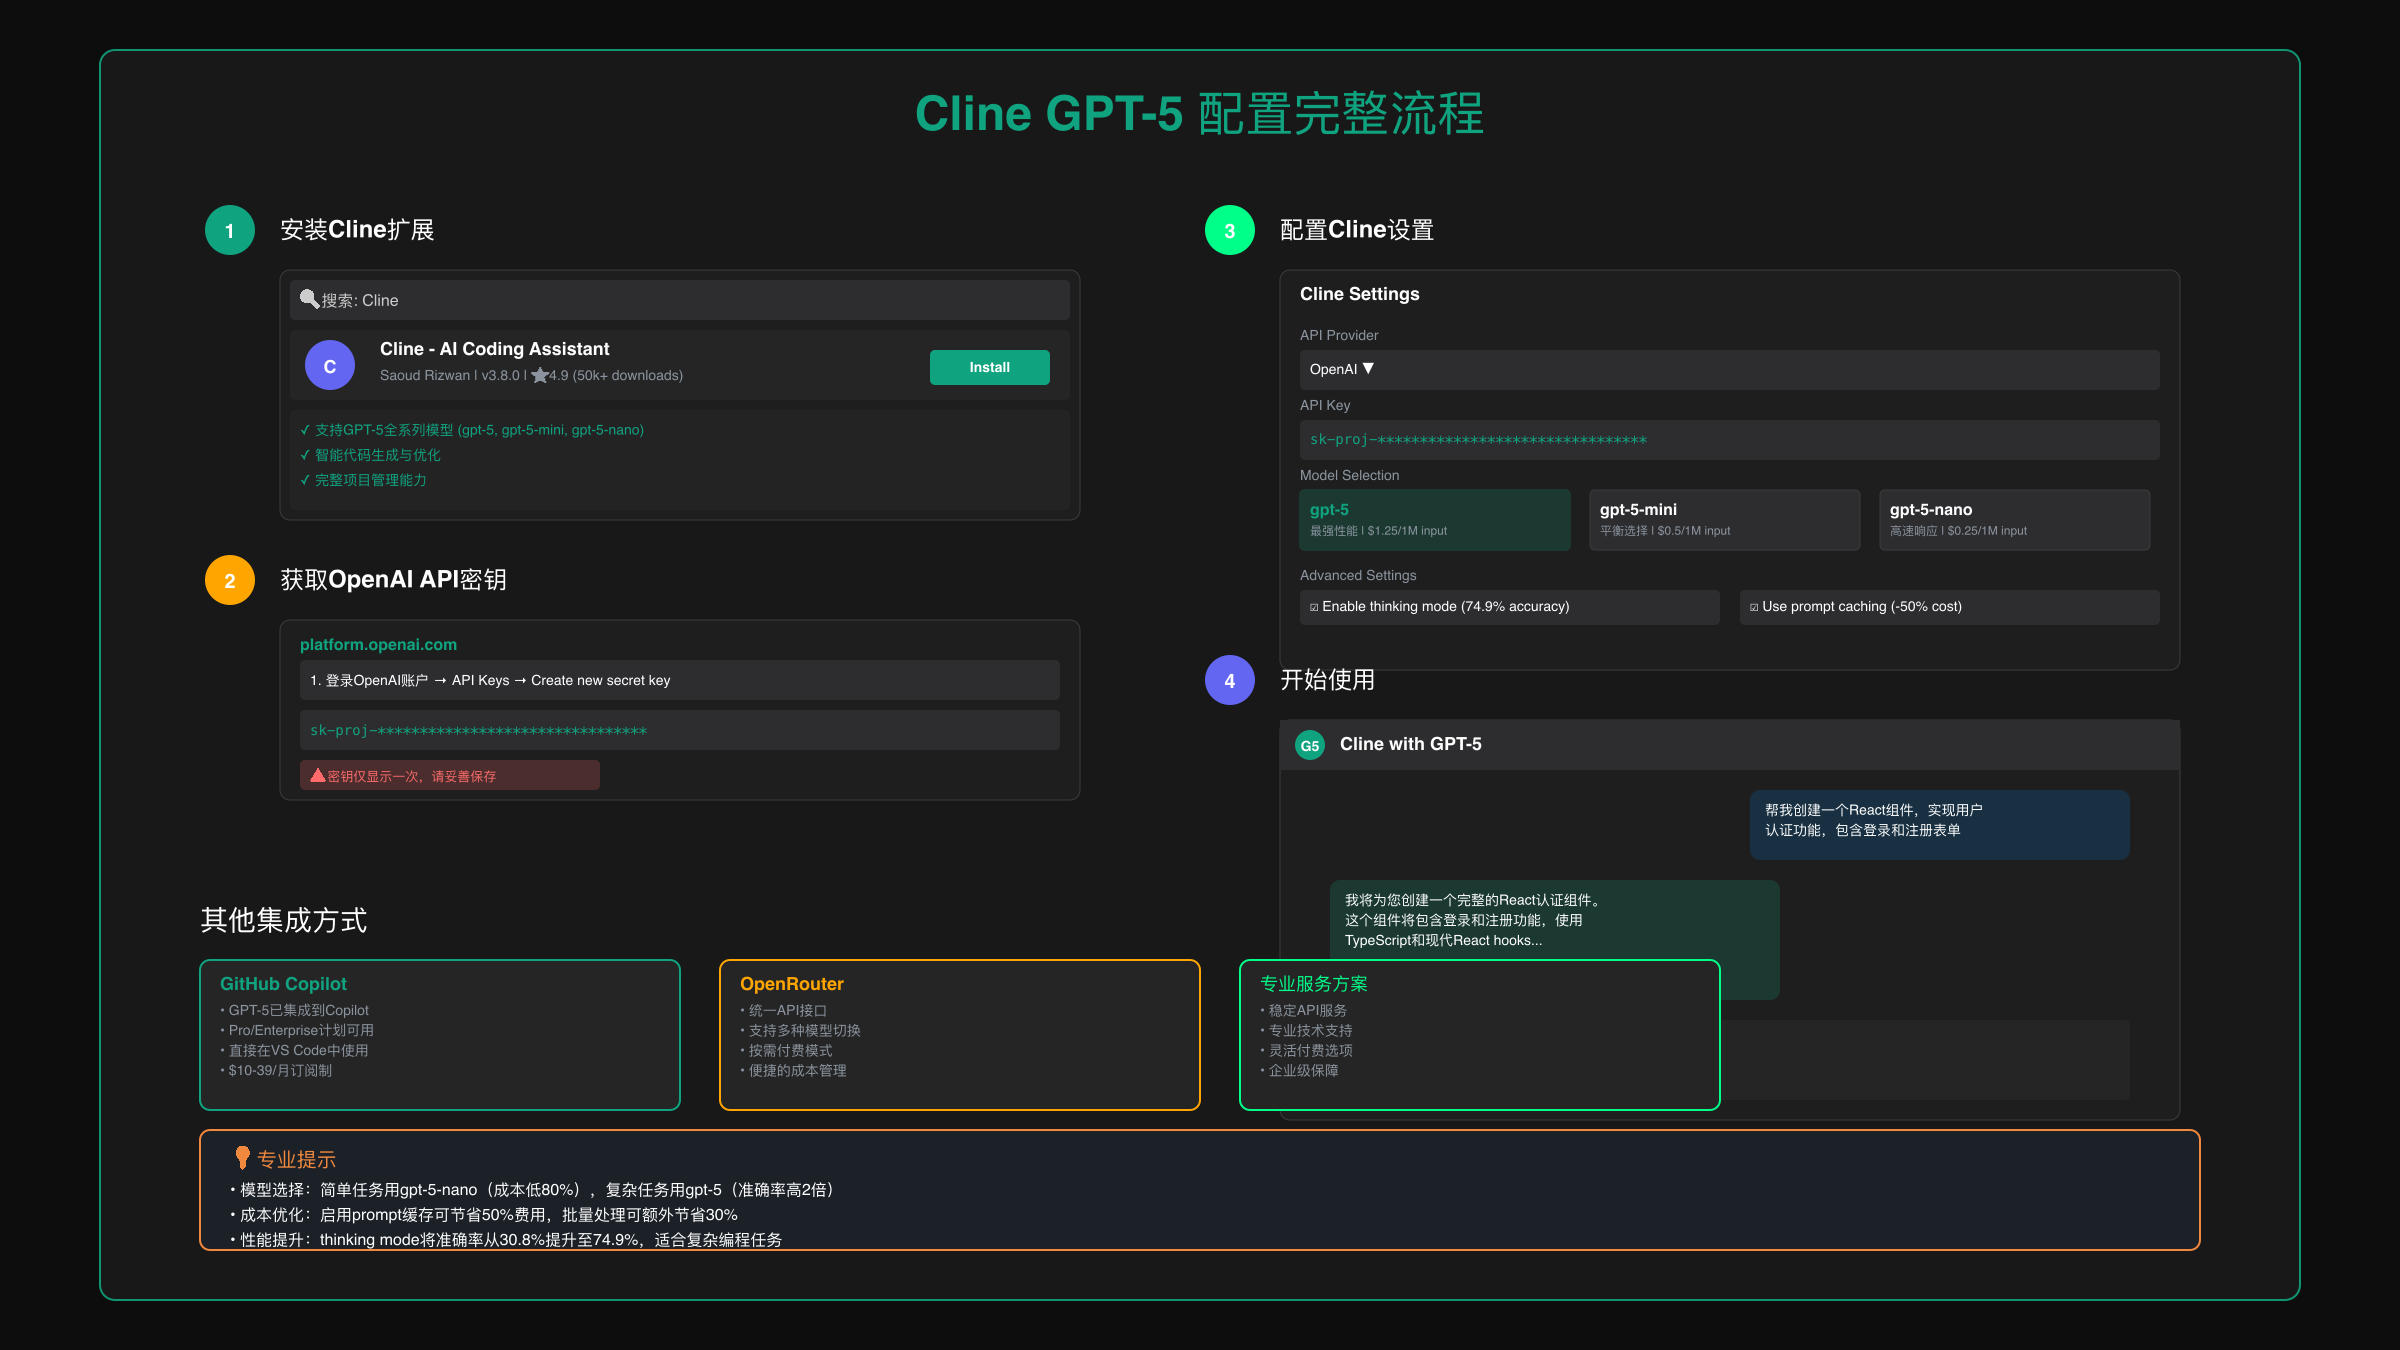The height and width of the screenshot is (1350, 2400).
Task: Click the sk-proj secret key box under platform.openai.com
Action: (680, 730)
